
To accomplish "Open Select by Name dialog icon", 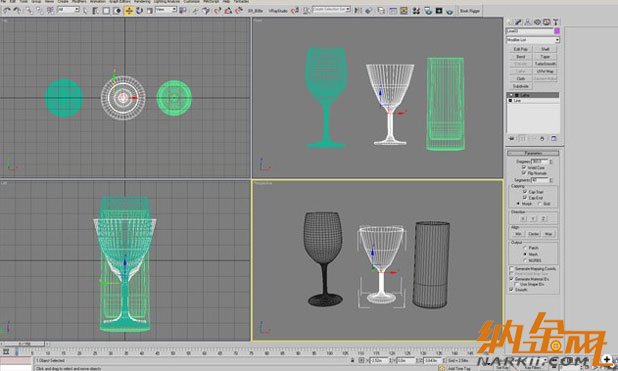I will tap(95, 11).
